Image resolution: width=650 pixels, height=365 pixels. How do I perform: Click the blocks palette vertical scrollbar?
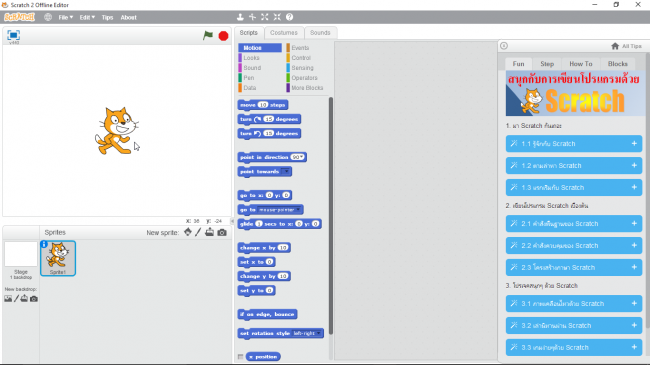[331, 216]
